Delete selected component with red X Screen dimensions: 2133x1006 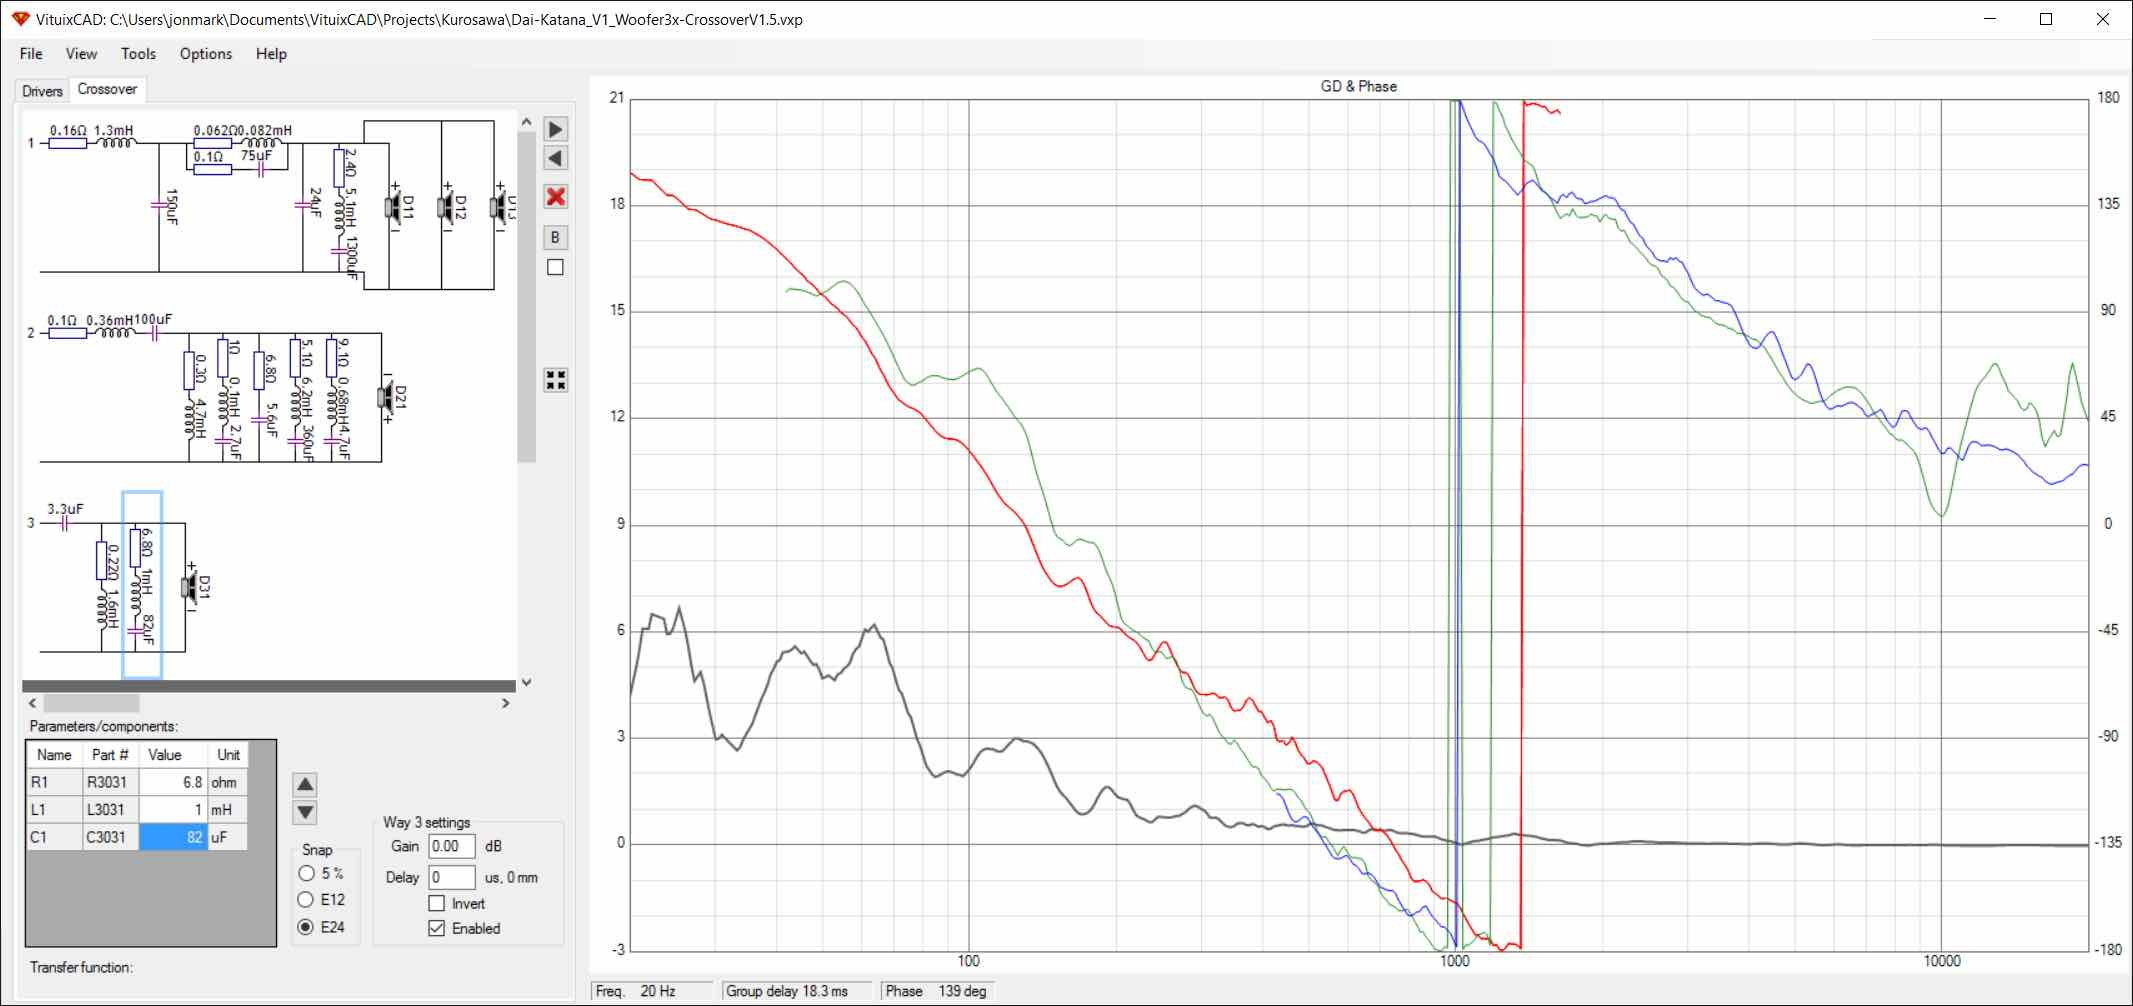point(556,196)
